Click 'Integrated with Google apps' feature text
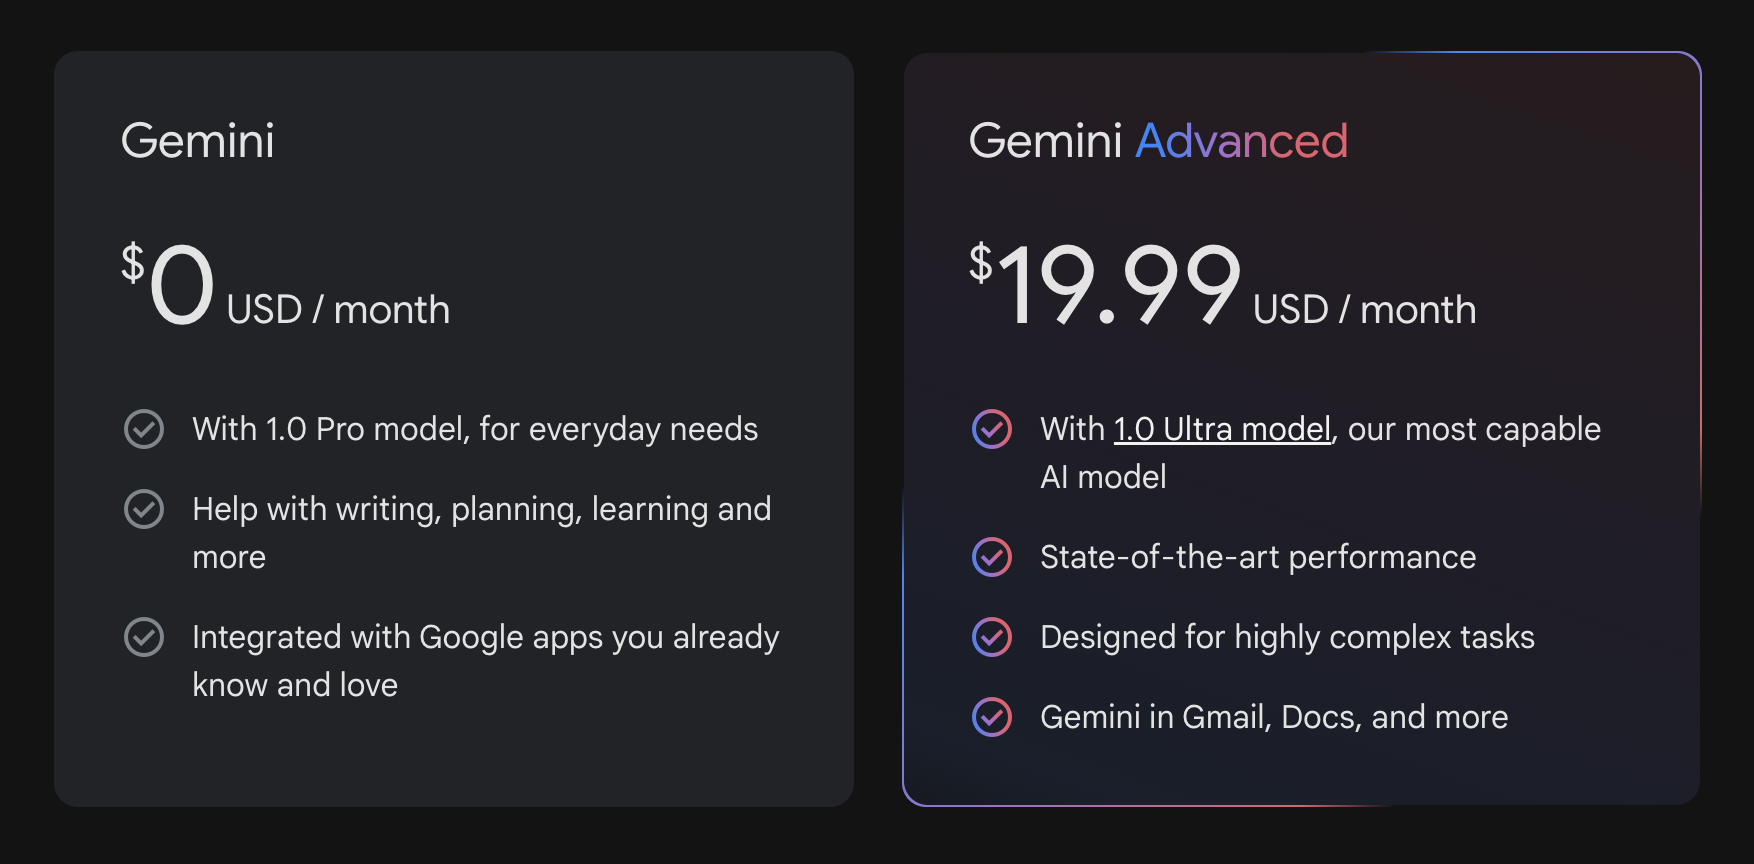Screen dimensions: 1754x864 tap(485, 637)
